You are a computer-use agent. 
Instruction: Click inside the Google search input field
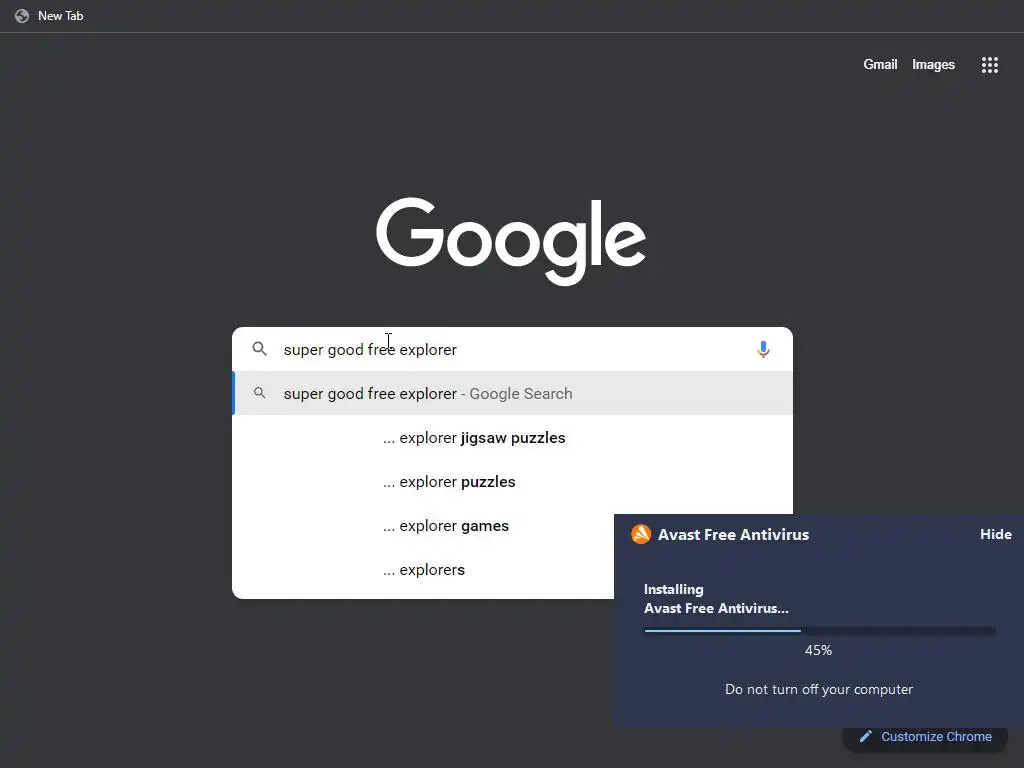[x=513, y=349]
